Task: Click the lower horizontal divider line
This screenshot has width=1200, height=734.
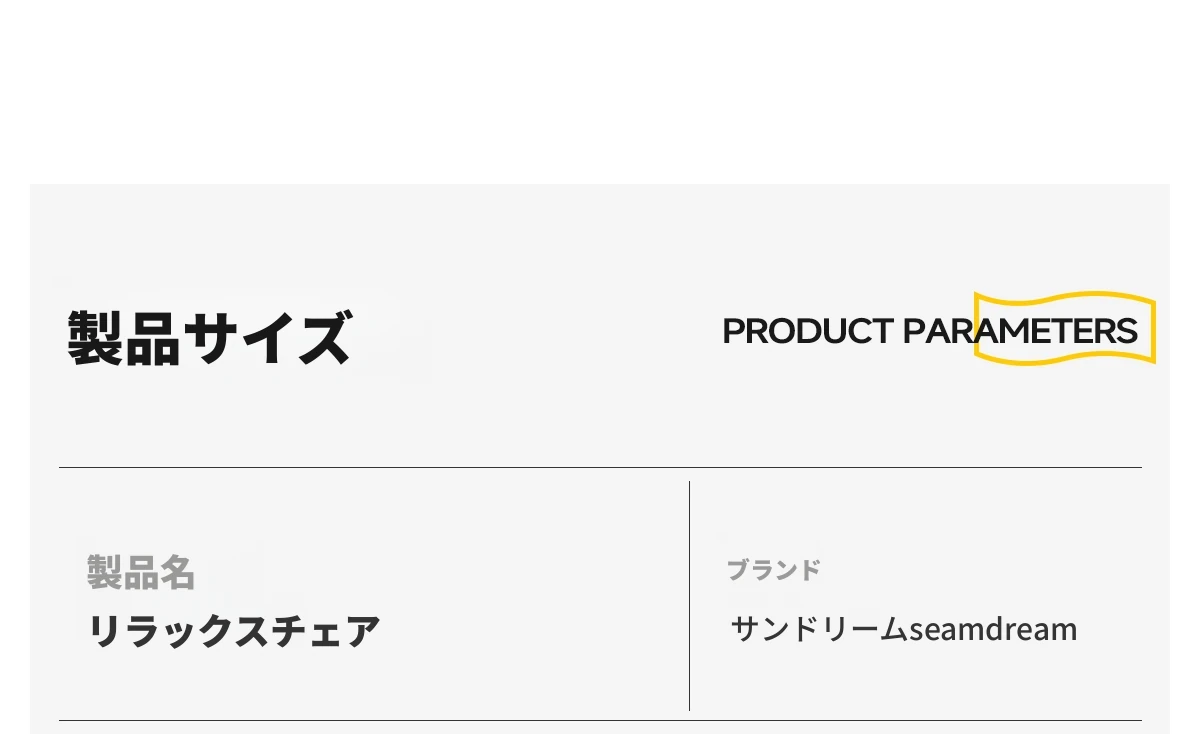Action: click(600, 720)
